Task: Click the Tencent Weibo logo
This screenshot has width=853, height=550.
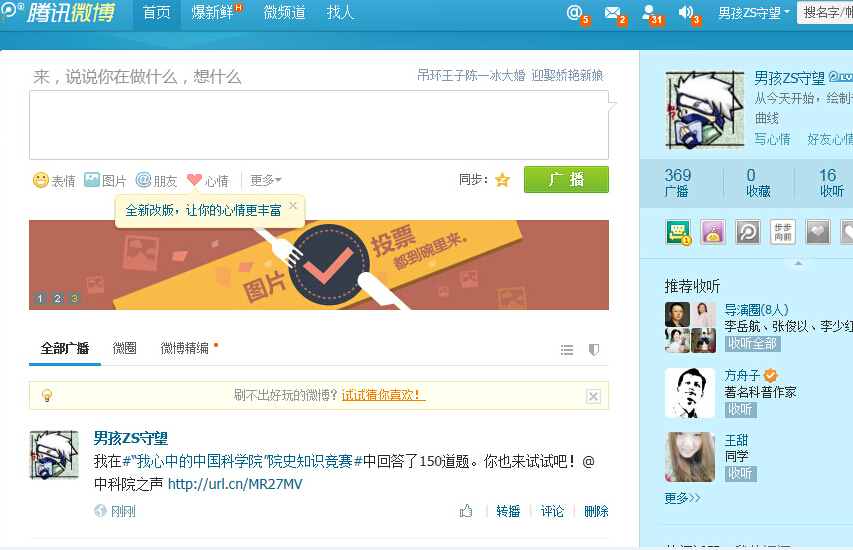Action: [x=59, y=13]
